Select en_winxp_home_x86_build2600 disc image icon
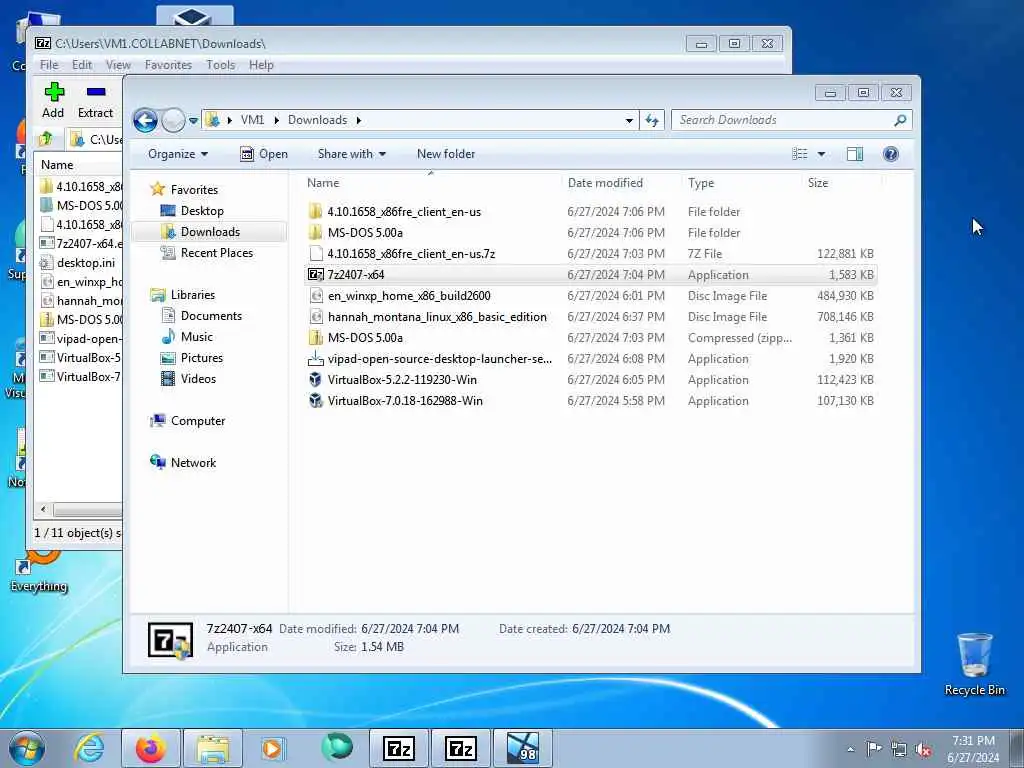 pyautogui.click(x=316, y=296)
